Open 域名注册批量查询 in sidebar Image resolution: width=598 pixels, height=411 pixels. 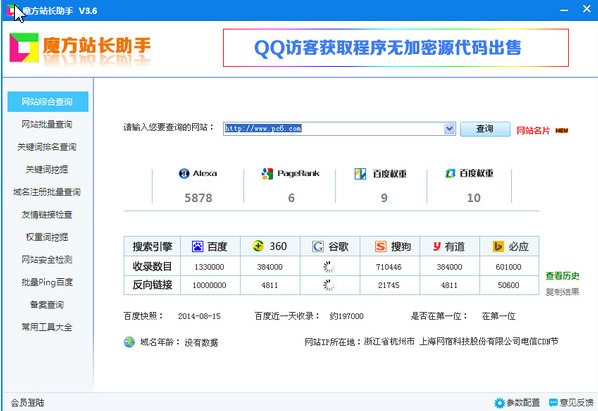coord(47,192)
